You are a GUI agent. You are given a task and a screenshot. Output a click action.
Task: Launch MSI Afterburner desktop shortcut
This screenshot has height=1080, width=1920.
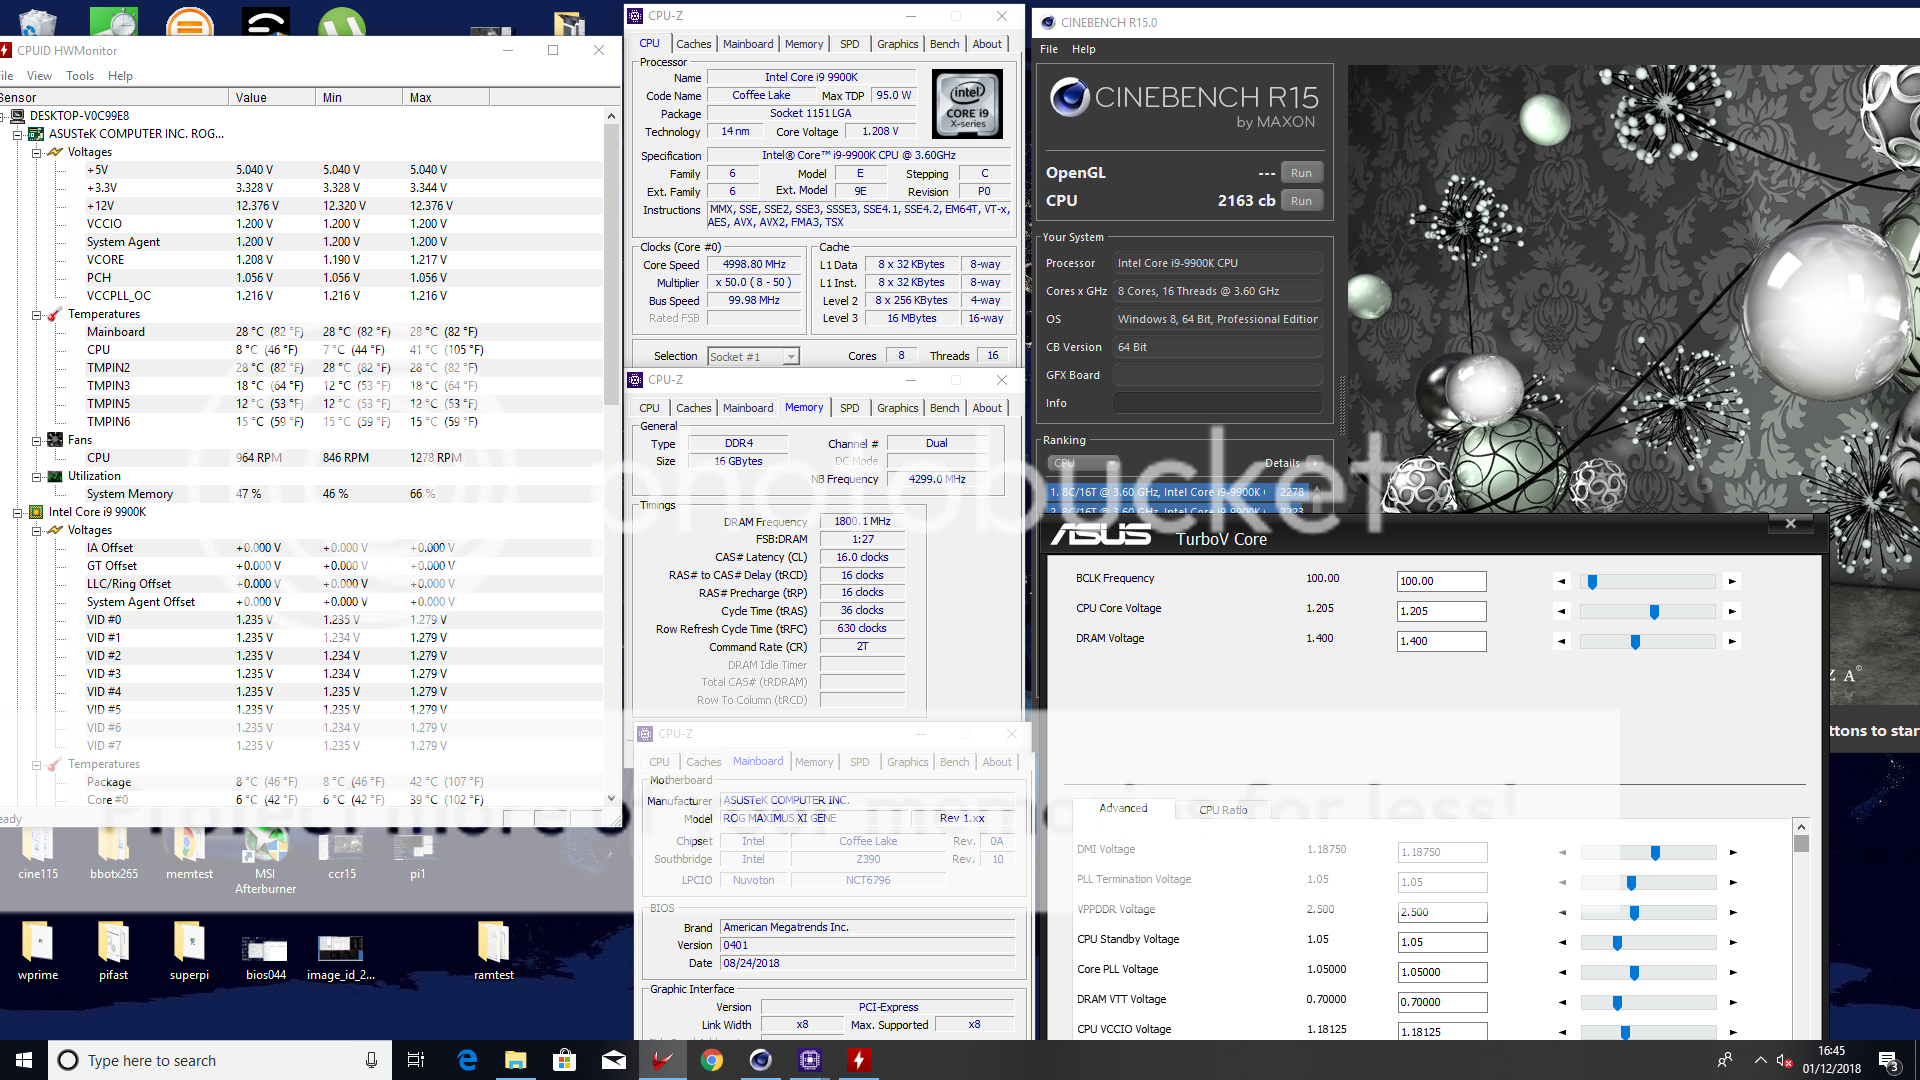click(x=265, y=860)
